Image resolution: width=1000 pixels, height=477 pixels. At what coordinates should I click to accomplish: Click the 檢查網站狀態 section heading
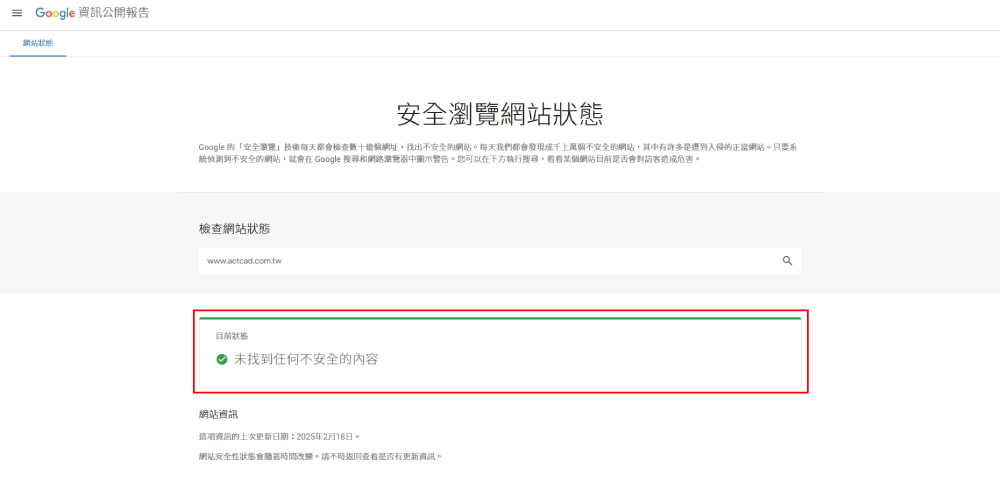[235, 229]
